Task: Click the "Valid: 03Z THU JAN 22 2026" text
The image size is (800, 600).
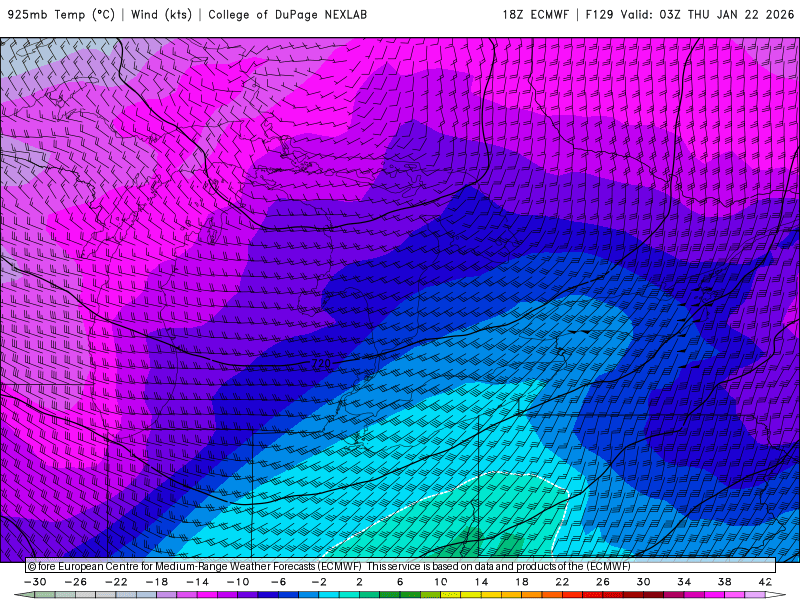Action: pos(707,15)
